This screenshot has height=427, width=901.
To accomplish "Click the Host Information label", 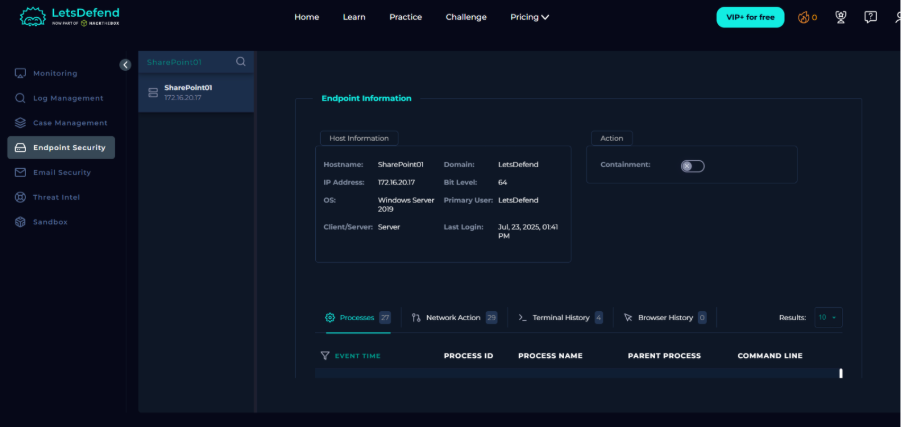I will coord(359,138).
